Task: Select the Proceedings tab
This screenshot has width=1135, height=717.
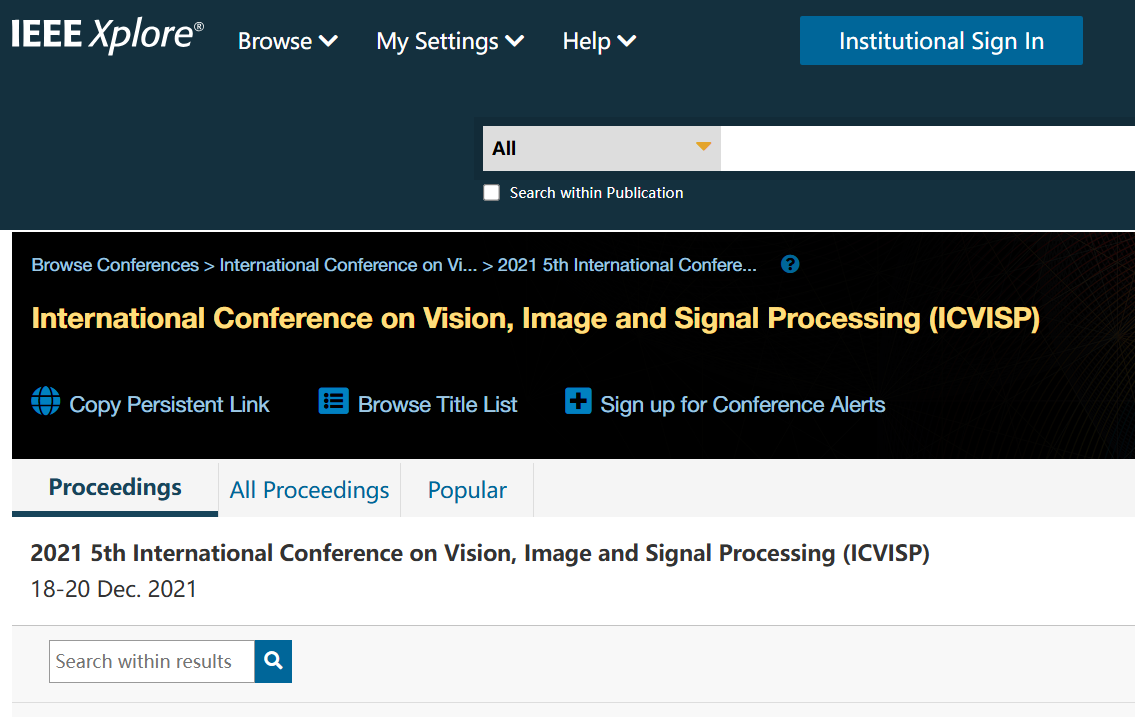Action: click(x=115, y=487)
